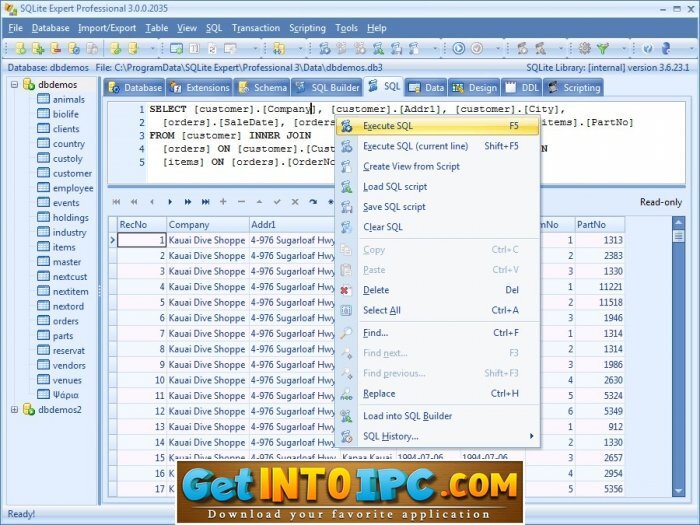Image resolution: width=700 pixels, height=525 pixels.
Task: Choose Replace in context menu
Action: [437, 393]
